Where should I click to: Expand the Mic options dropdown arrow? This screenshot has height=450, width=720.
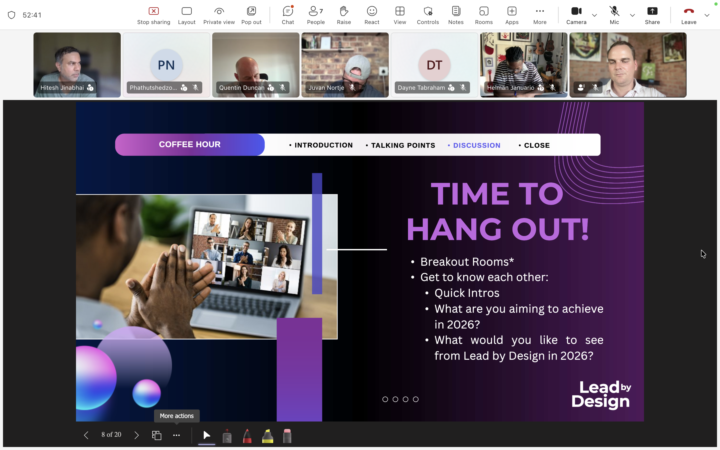click(x=634, y=15)
